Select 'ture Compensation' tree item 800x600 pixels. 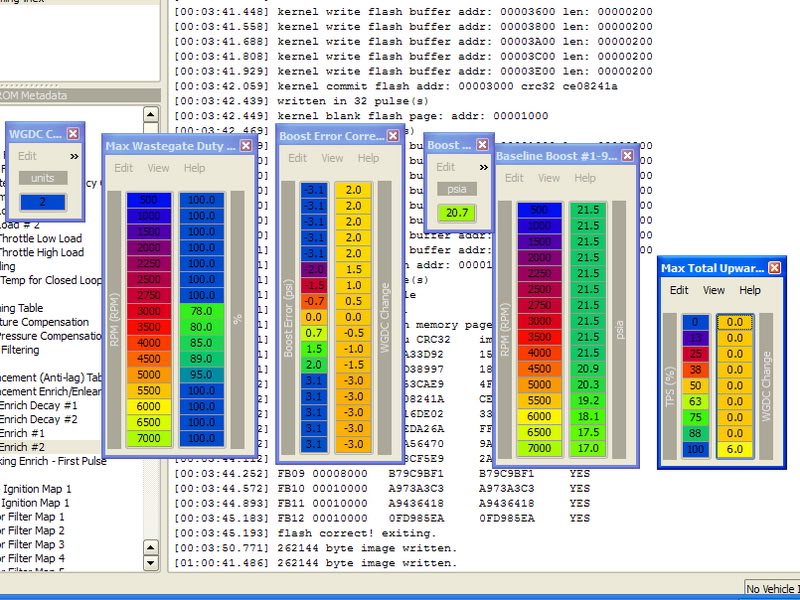click(x=44, y=322)
